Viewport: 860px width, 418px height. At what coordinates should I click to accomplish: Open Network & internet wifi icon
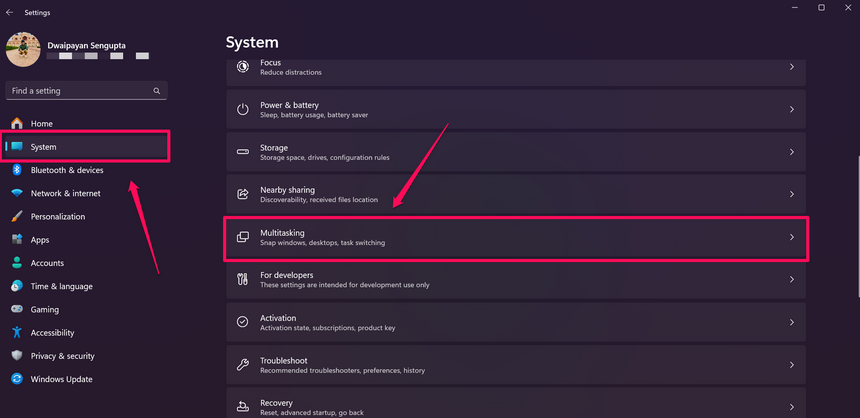pos(17,193)
